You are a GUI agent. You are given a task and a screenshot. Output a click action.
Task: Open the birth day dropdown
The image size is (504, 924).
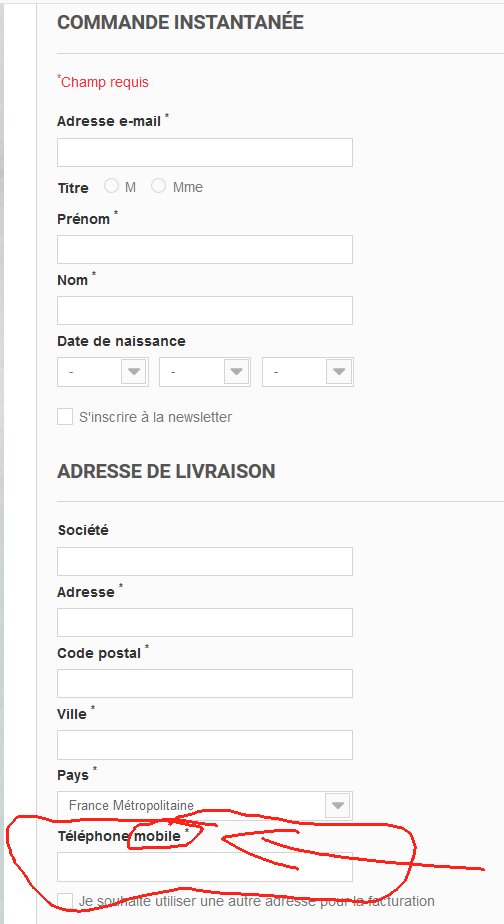click(103, 372)
